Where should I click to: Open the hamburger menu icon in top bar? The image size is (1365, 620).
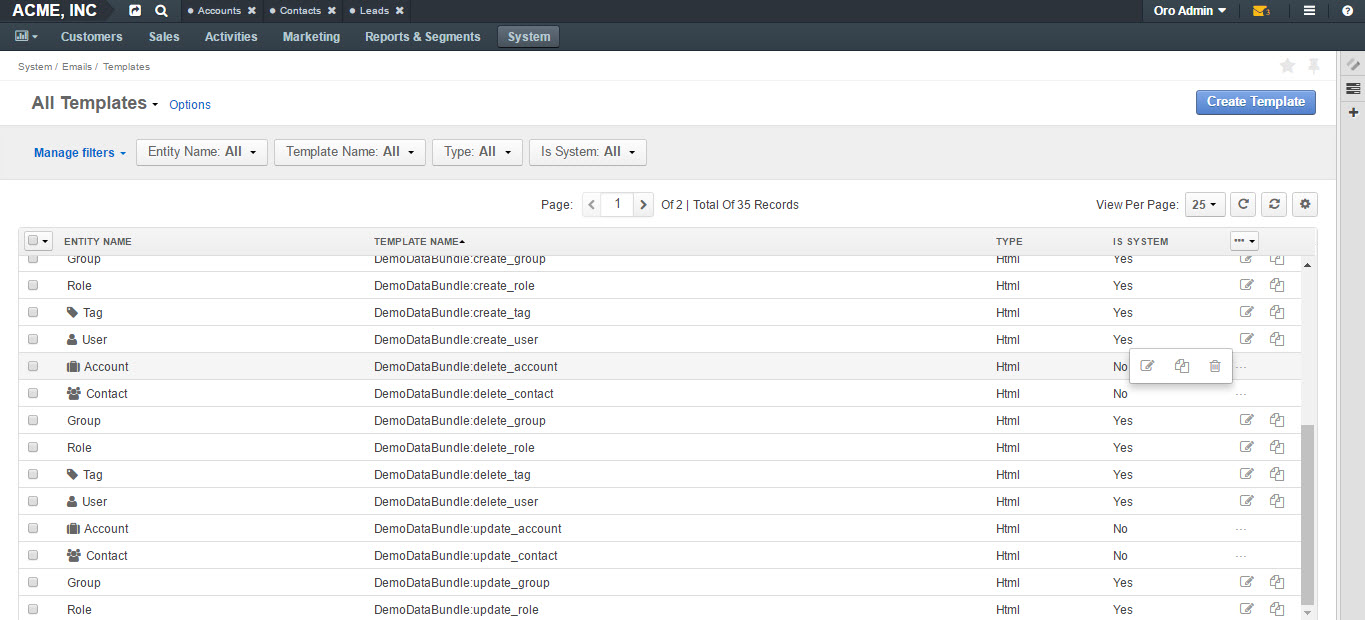click(x=1309, y=11)
